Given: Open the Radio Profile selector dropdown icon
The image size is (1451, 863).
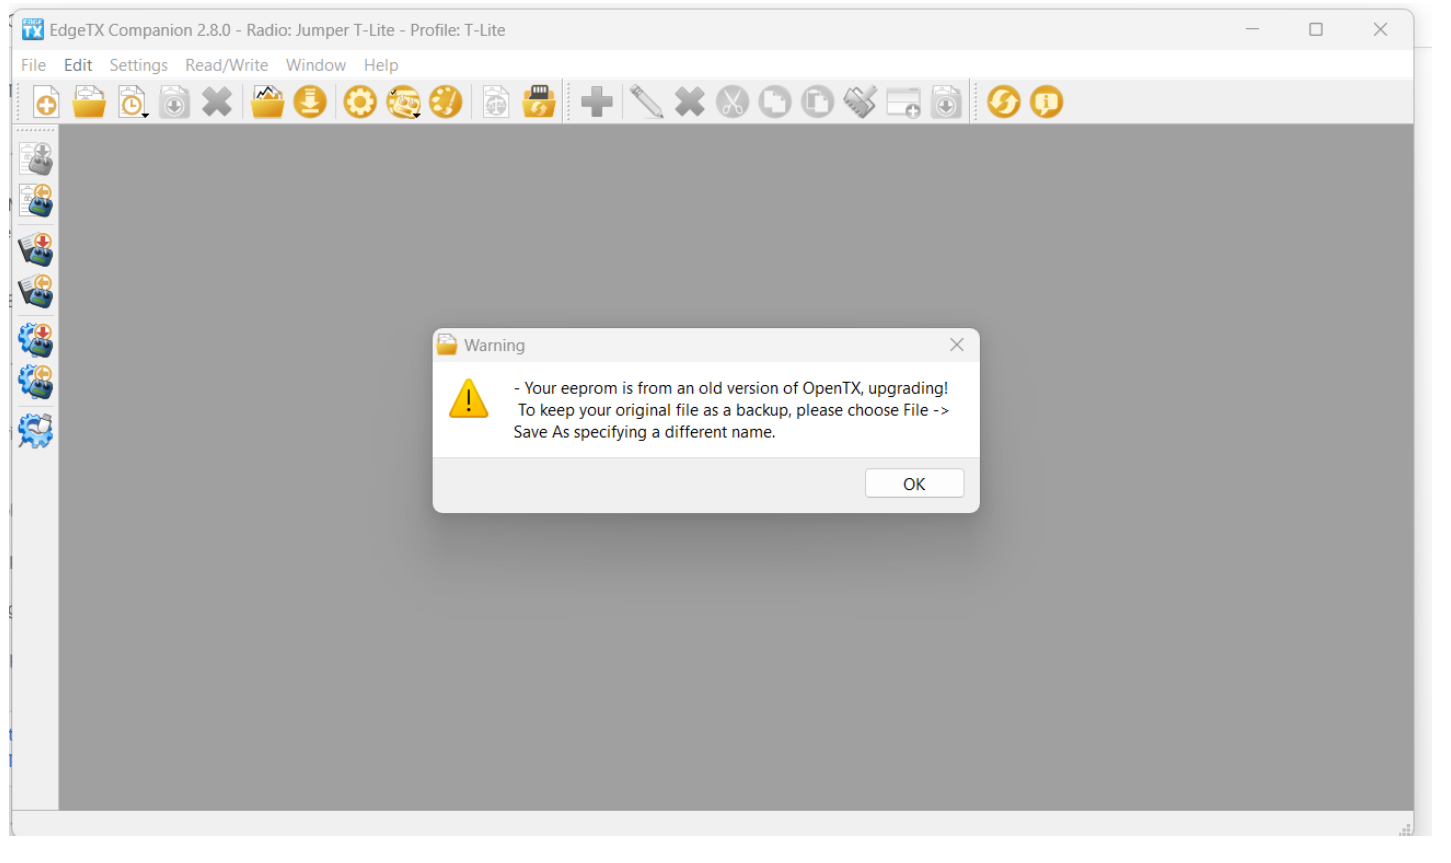Looking at the screenshot, I should 403,102.
